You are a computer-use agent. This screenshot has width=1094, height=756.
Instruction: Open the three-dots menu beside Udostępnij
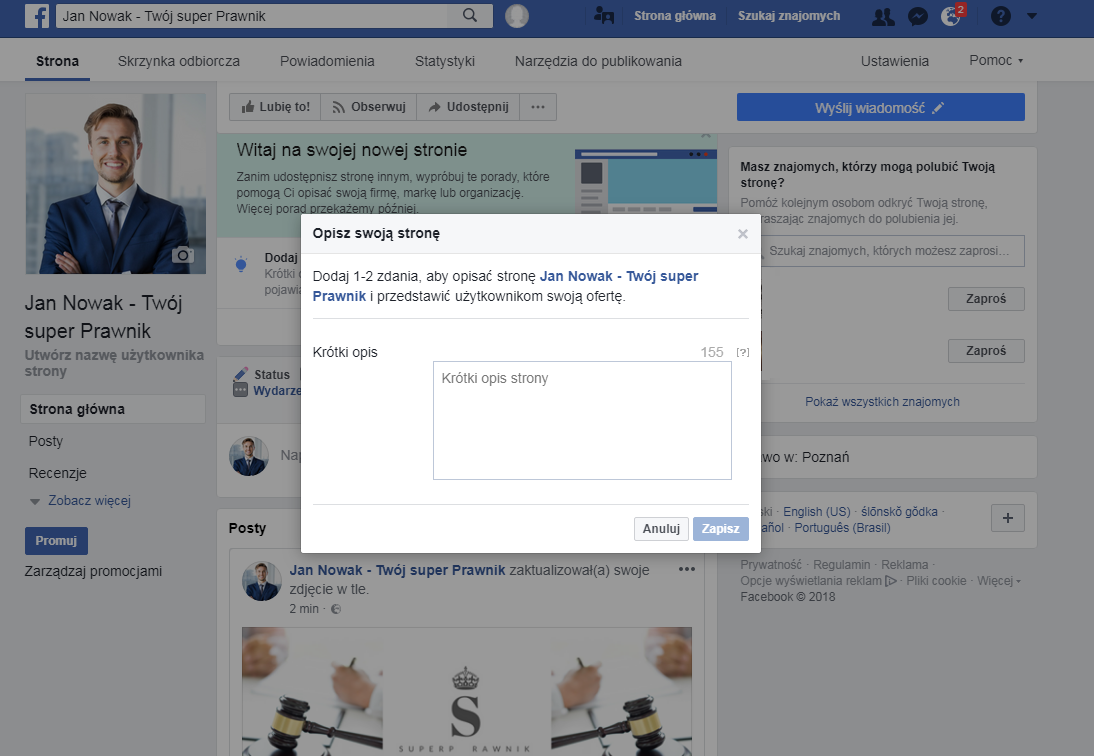(x=538, y=107)
